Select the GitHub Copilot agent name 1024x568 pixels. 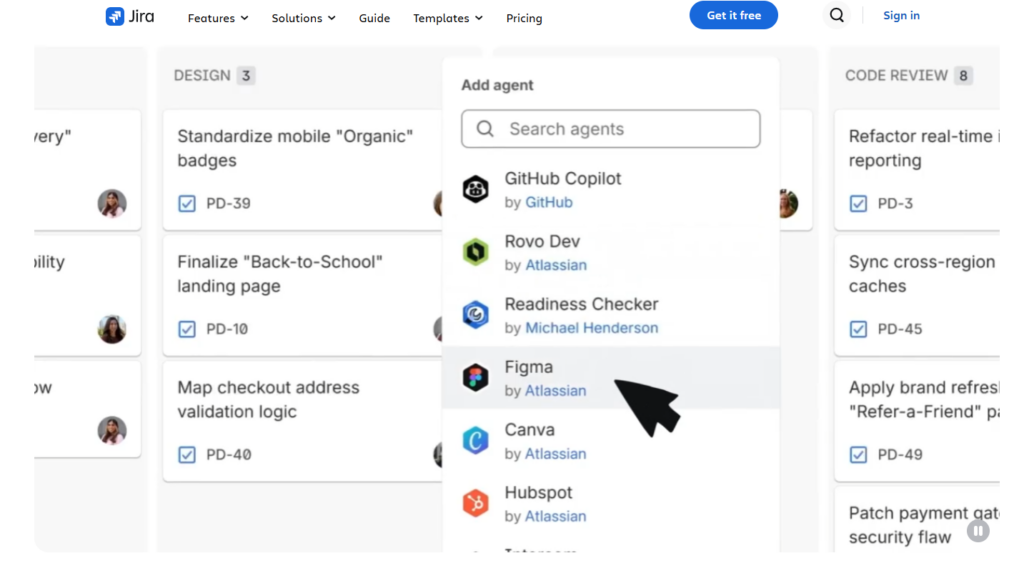coord(563,178)
